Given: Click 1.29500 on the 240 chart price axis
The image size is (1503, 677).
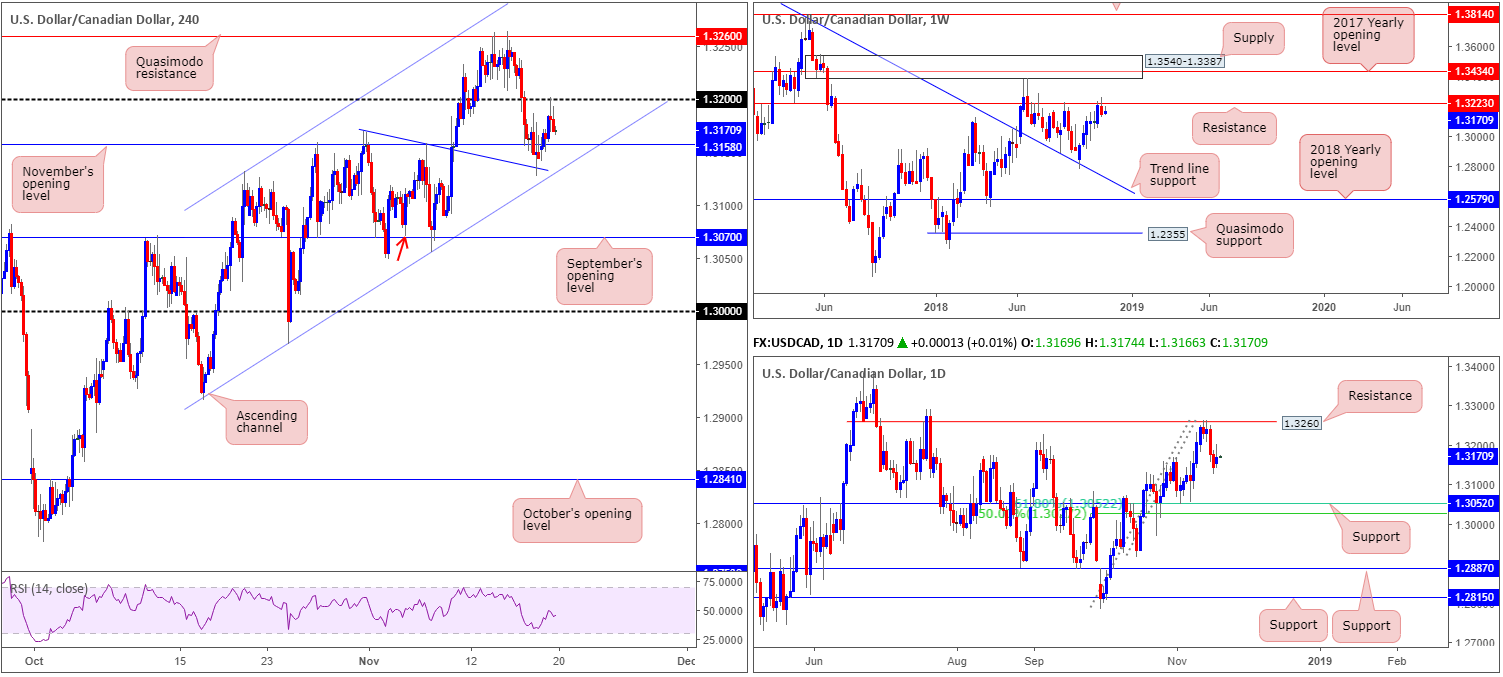Looking at the screenshot, I should (x=721, y=365).
